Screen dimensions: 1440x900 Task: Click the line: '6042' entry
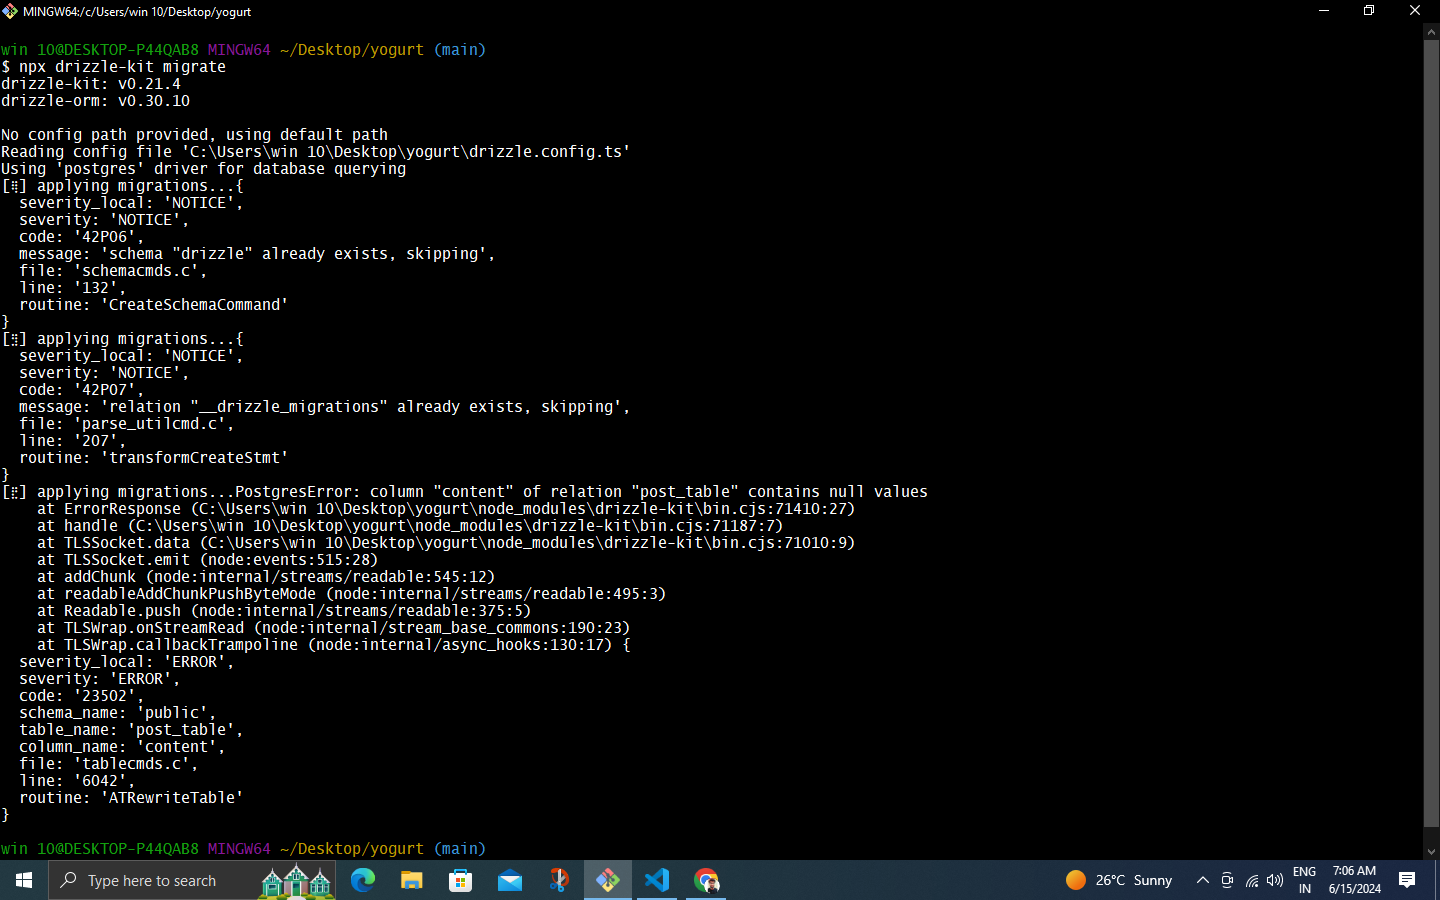[x=77, y=781]
